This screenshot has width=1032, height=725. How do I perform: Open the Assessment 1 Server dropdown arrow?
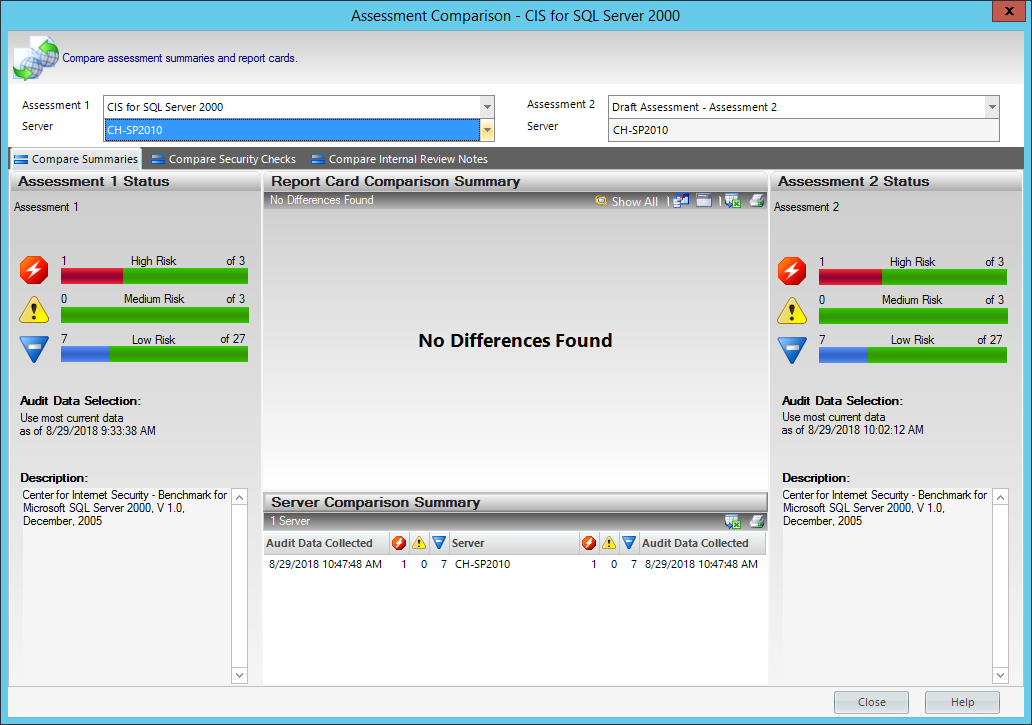[x=487, y=130]
